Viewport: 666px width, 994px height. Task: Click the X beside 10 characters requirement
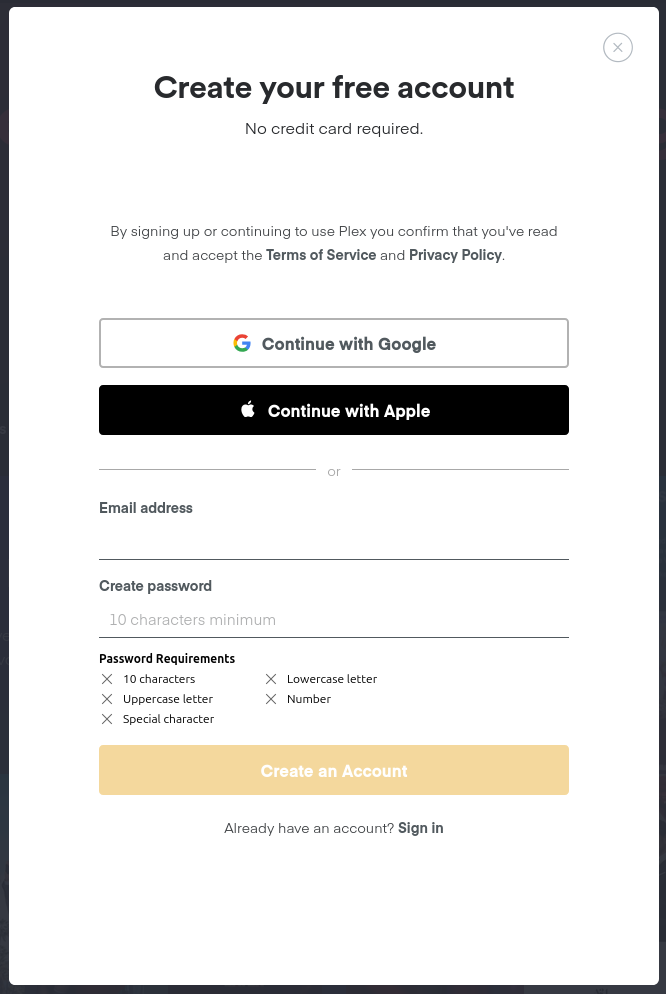107,679
